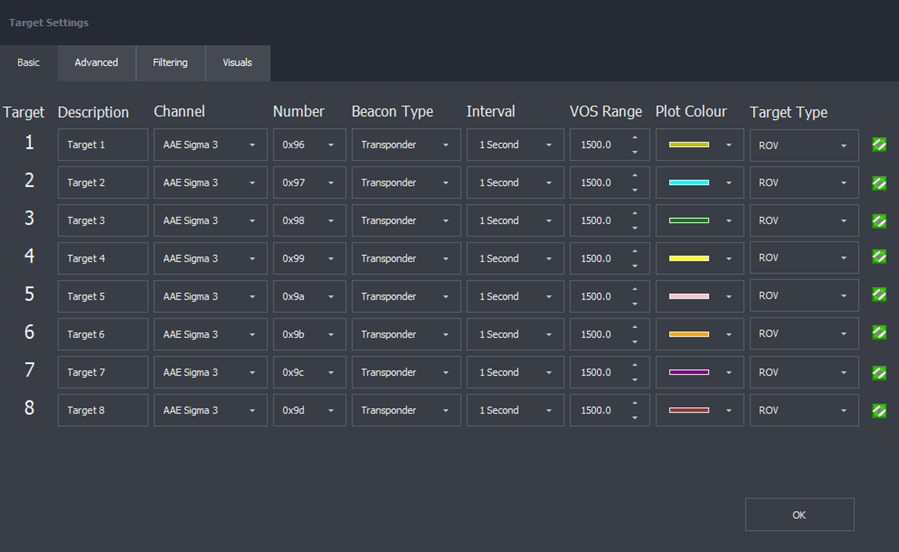Expand the Beacon Type dropdown for Target 3
The width and height of the screenshot is (899, 552).
pyautogui.click(x=406, y=221)
